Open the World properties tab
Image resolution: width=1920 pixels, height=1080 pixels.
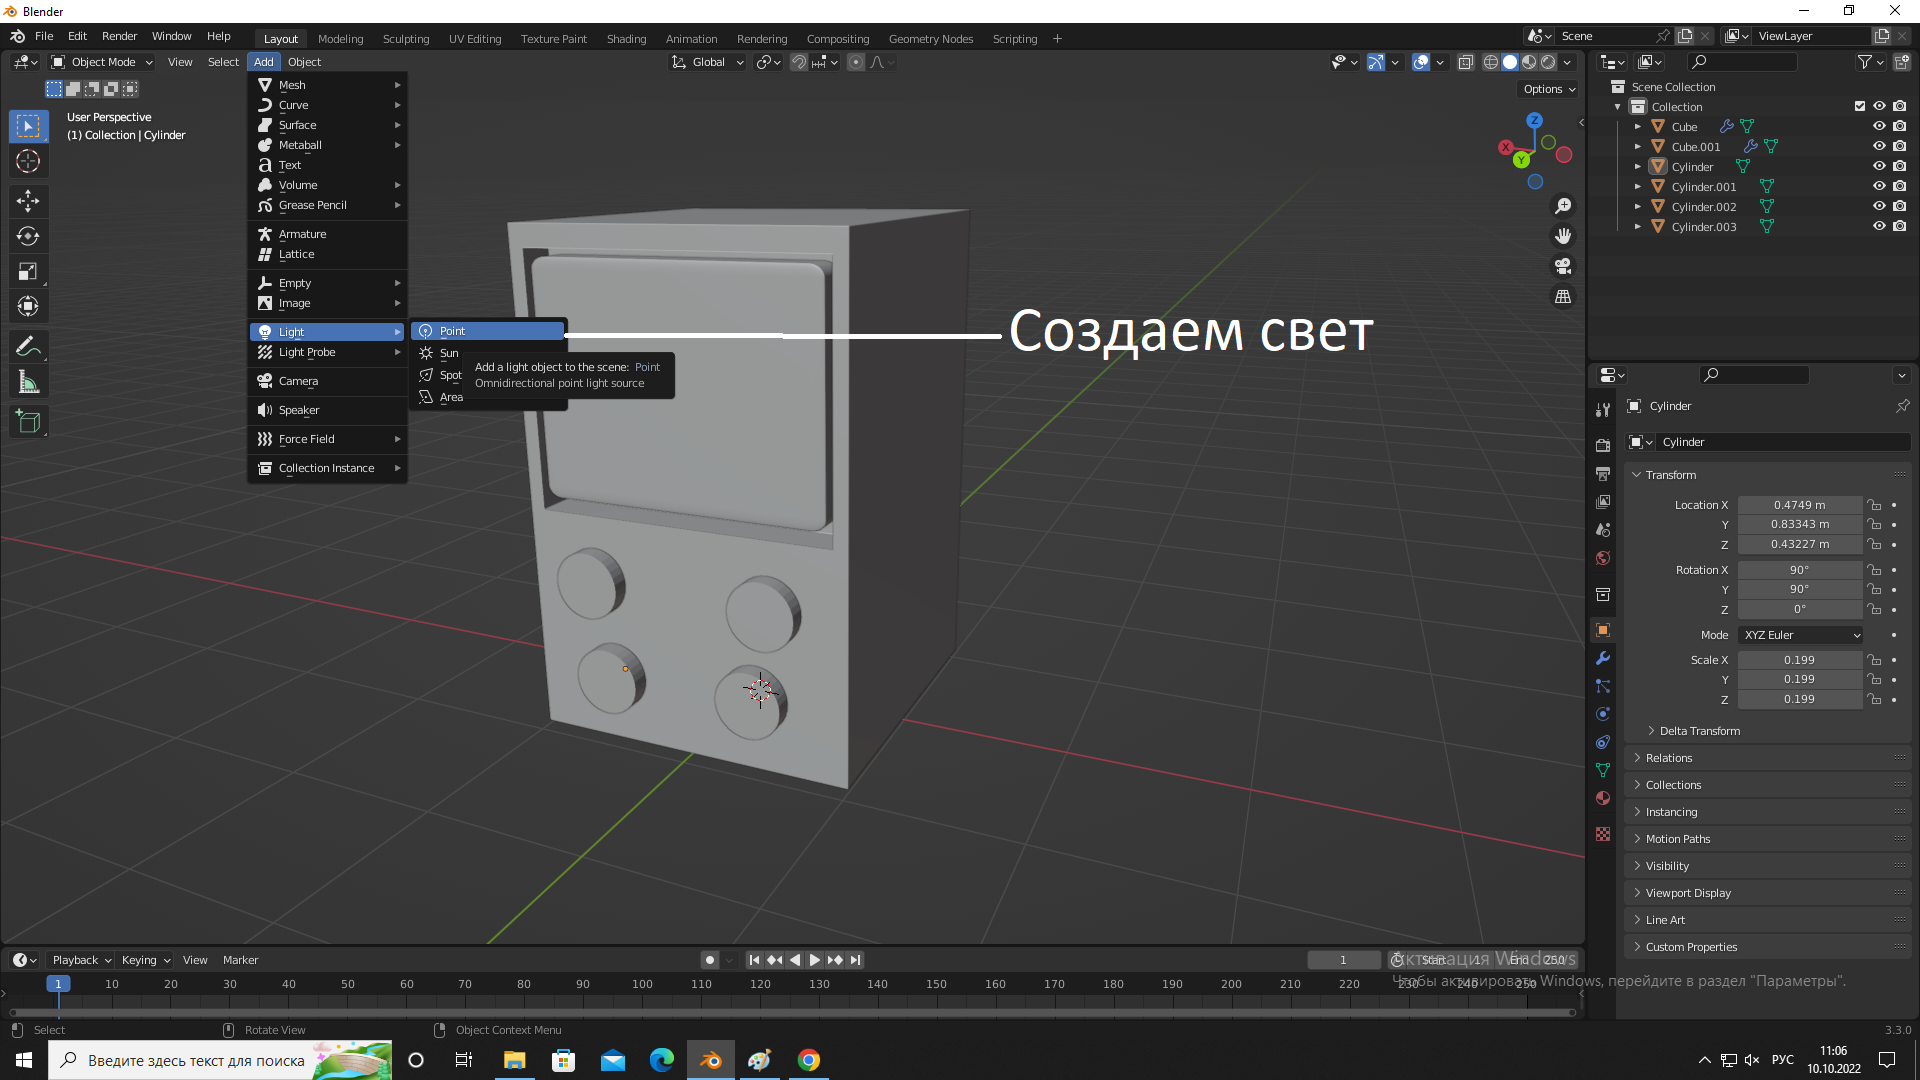point(1603,558)
